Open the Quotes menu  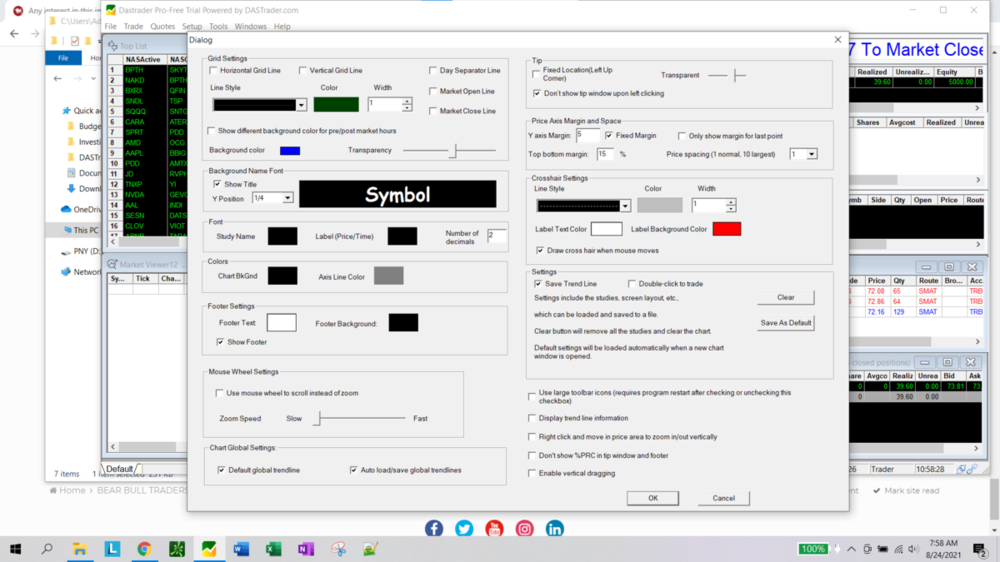coord(163,26)
